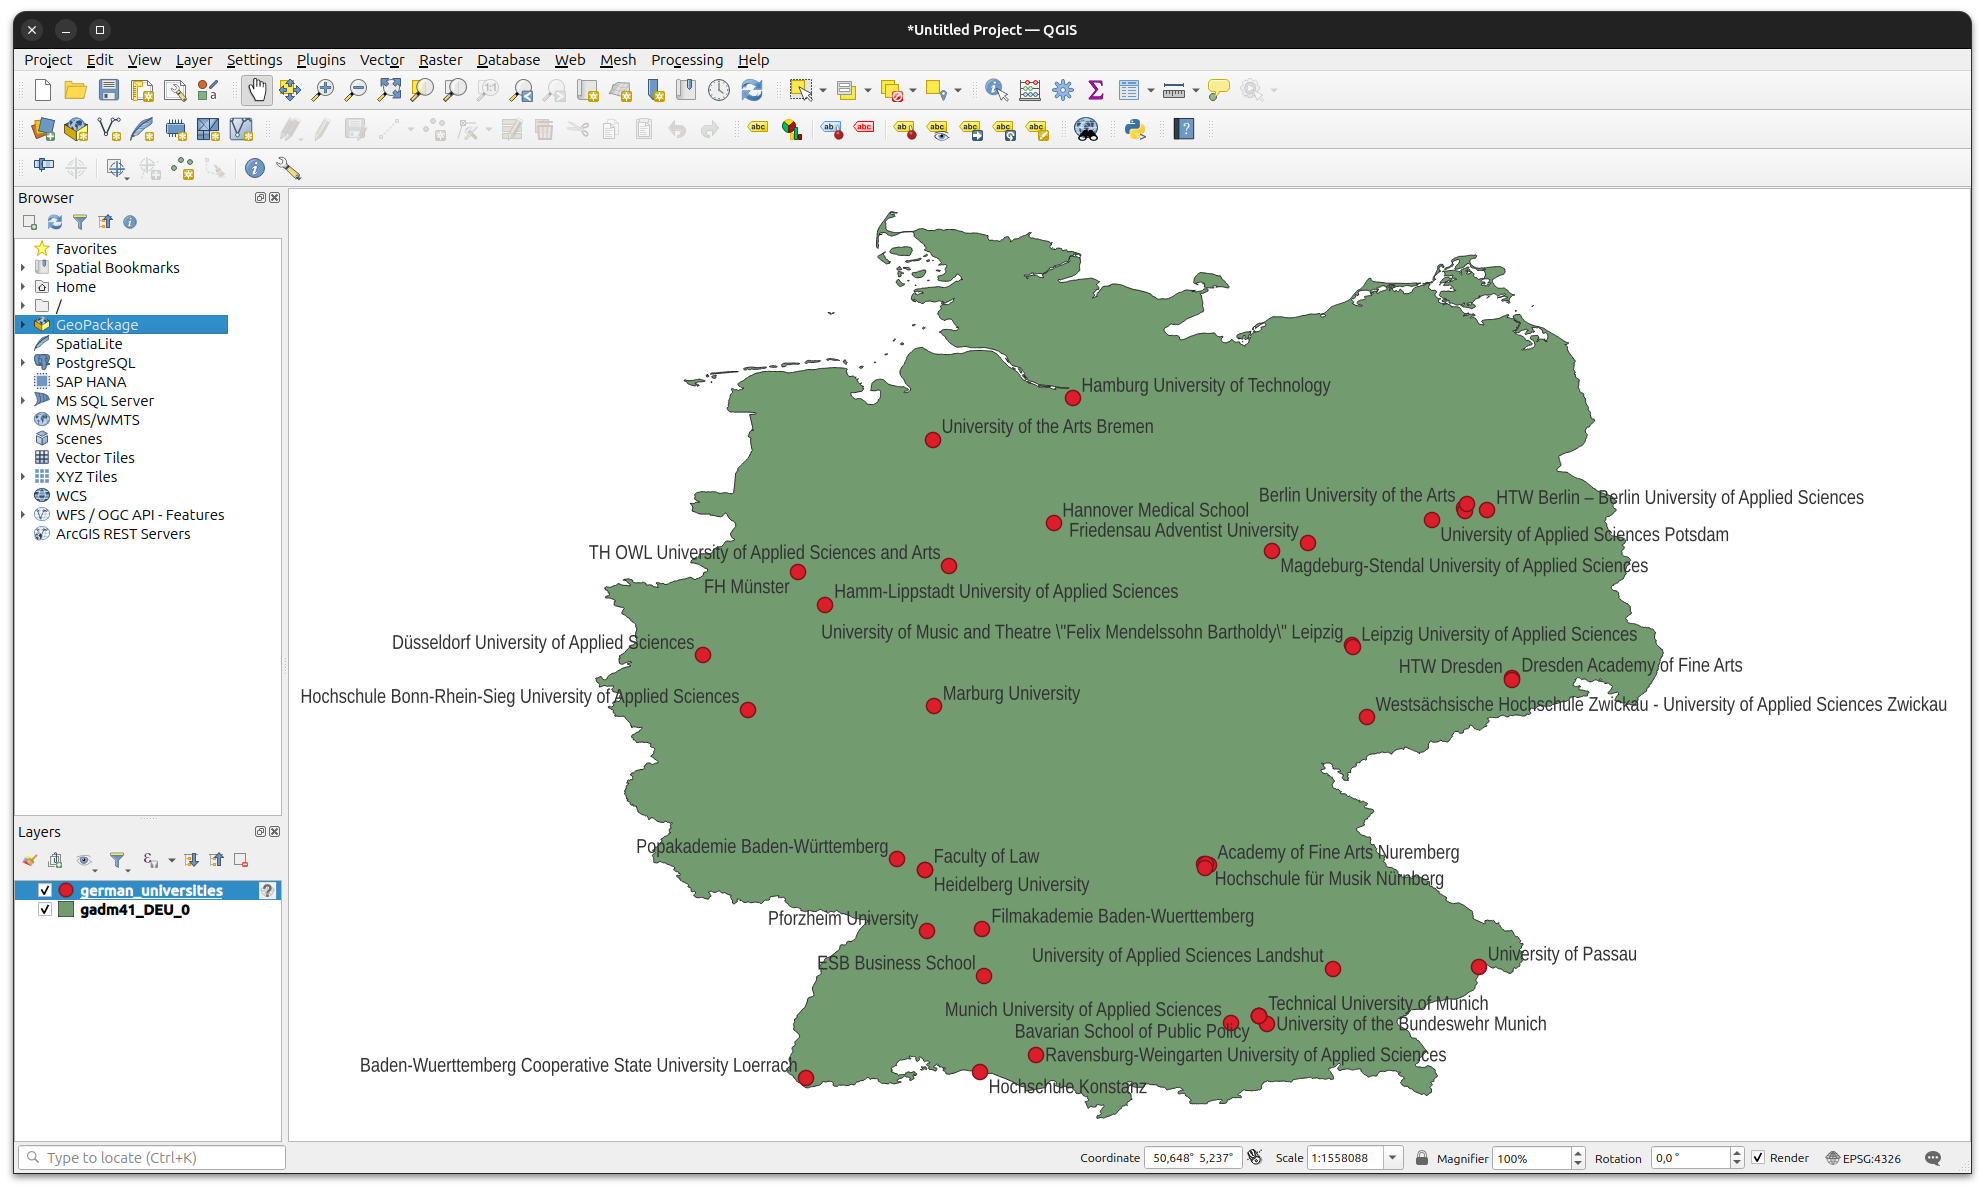The image size is (1985, 1190).
Task: Click the green symbol of gadm41_DEU_0 layer
Action: coord(66,910)
